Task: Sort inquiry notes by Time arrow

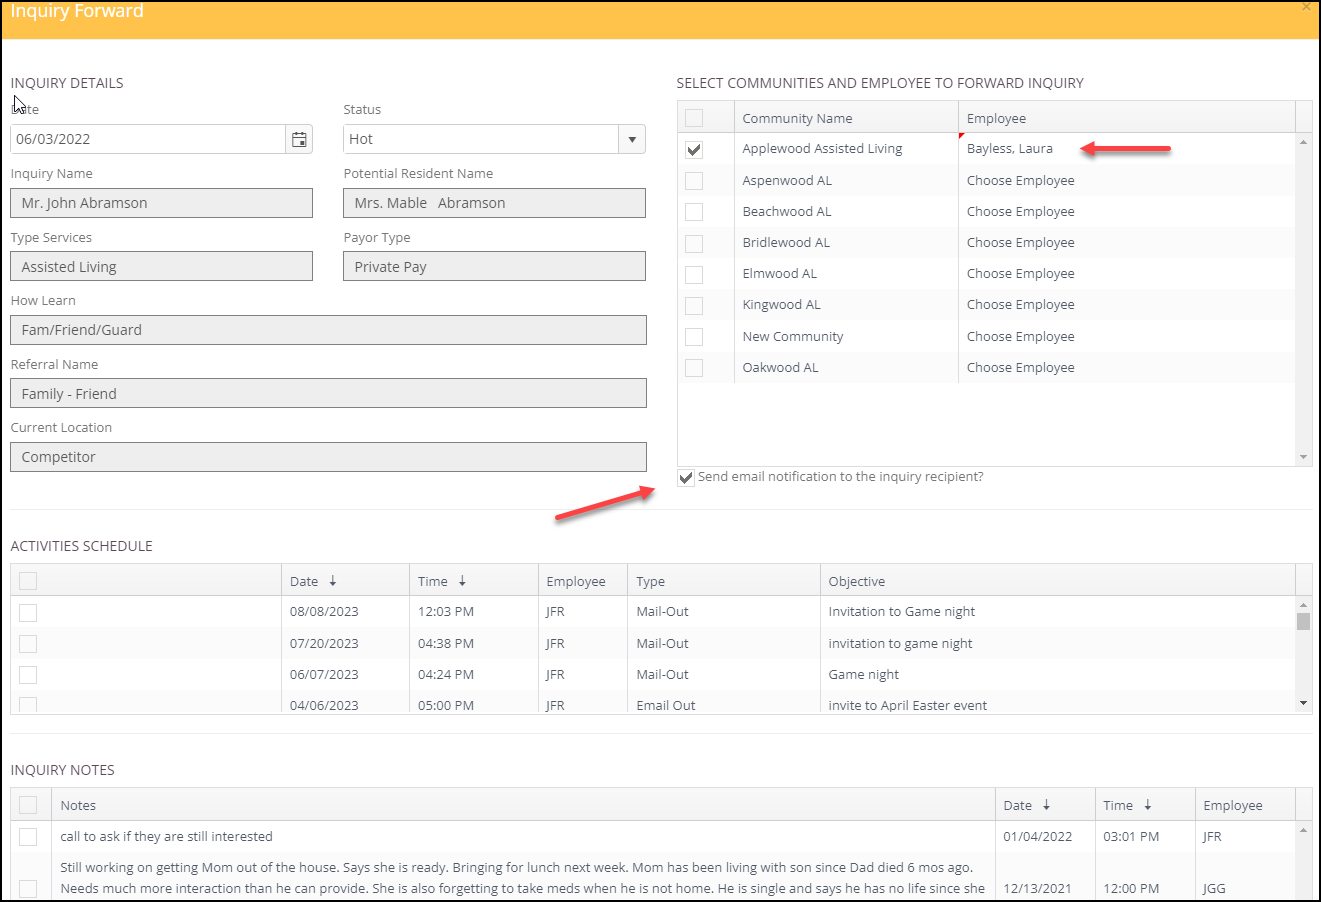Action: point(1148,805)
